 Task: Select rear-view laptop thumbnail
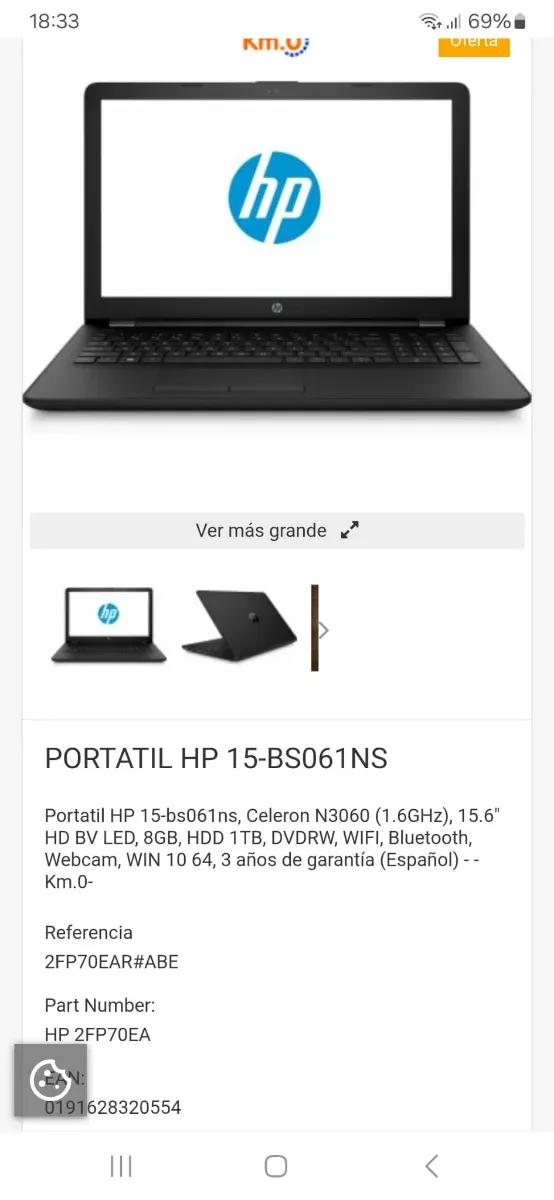[240, 626]
